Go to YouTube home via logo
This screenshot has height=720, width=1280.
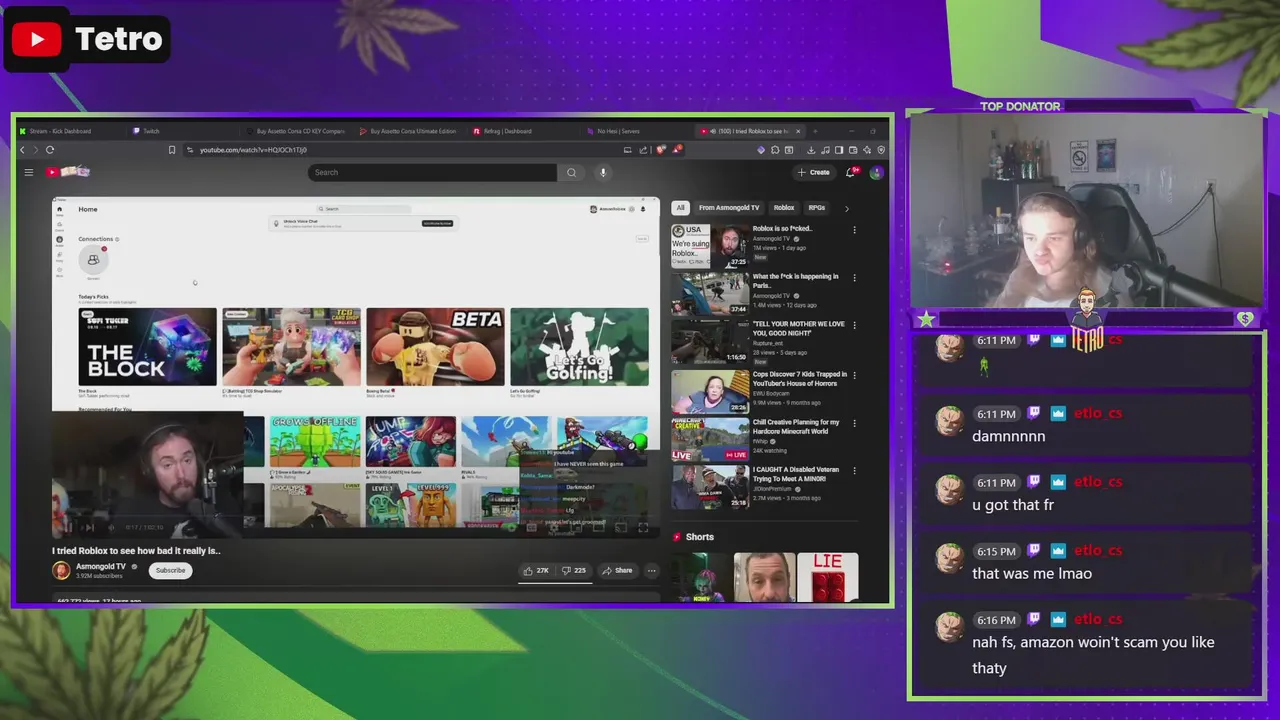67,172
